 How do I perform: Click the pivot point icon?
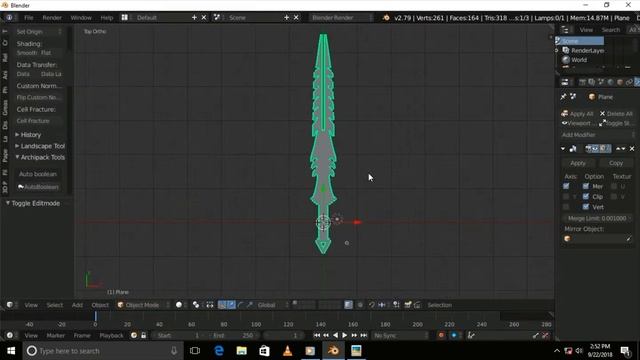[x=196, y=305]
